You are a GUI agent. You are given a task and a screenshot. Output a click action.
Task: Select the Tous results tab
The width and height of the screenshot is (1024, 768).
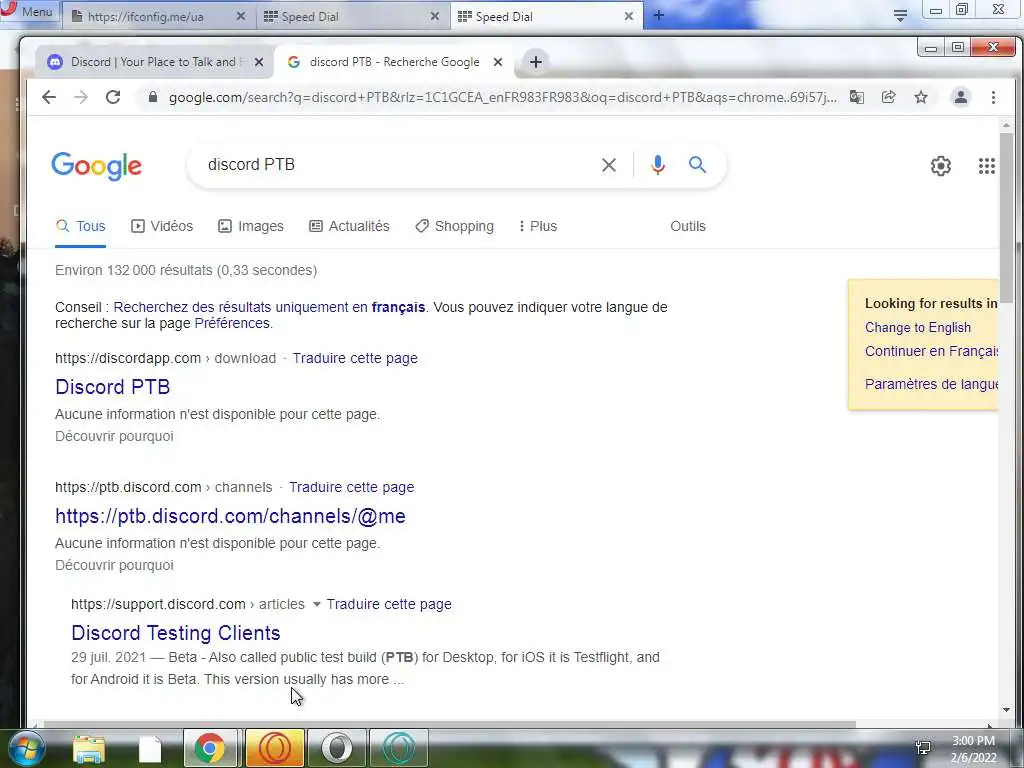[80, 226]
